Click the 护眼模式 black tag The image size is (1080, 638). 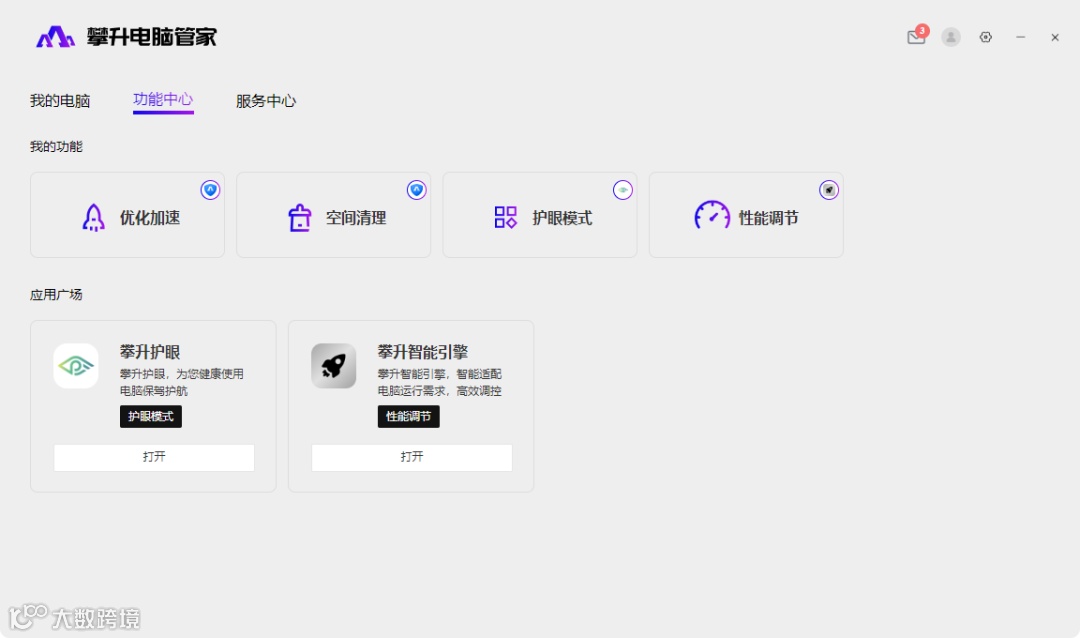[151, 417]
